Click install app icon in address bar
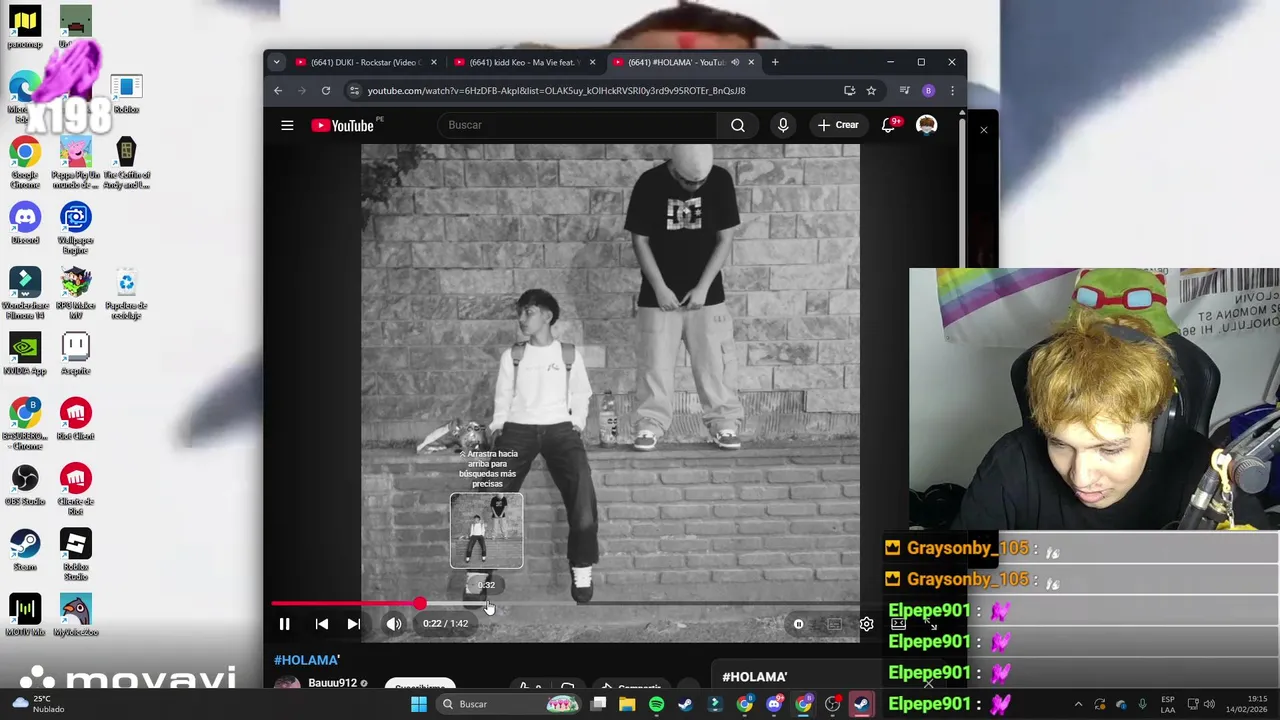Viewport: 1280px width, 720px height. click(x=849, y=91)
